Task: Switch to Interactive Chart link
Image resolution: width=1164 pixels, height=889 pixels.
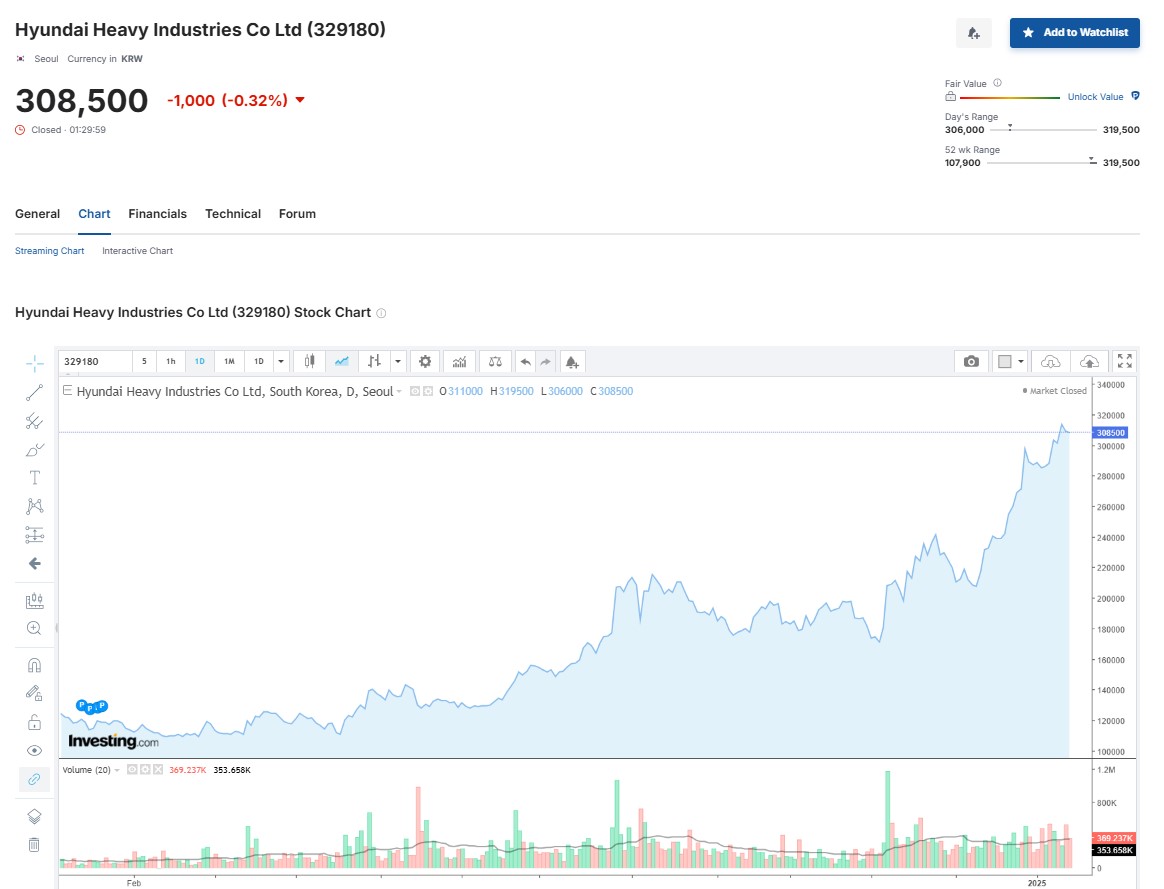Action: [x=137, y=251]
